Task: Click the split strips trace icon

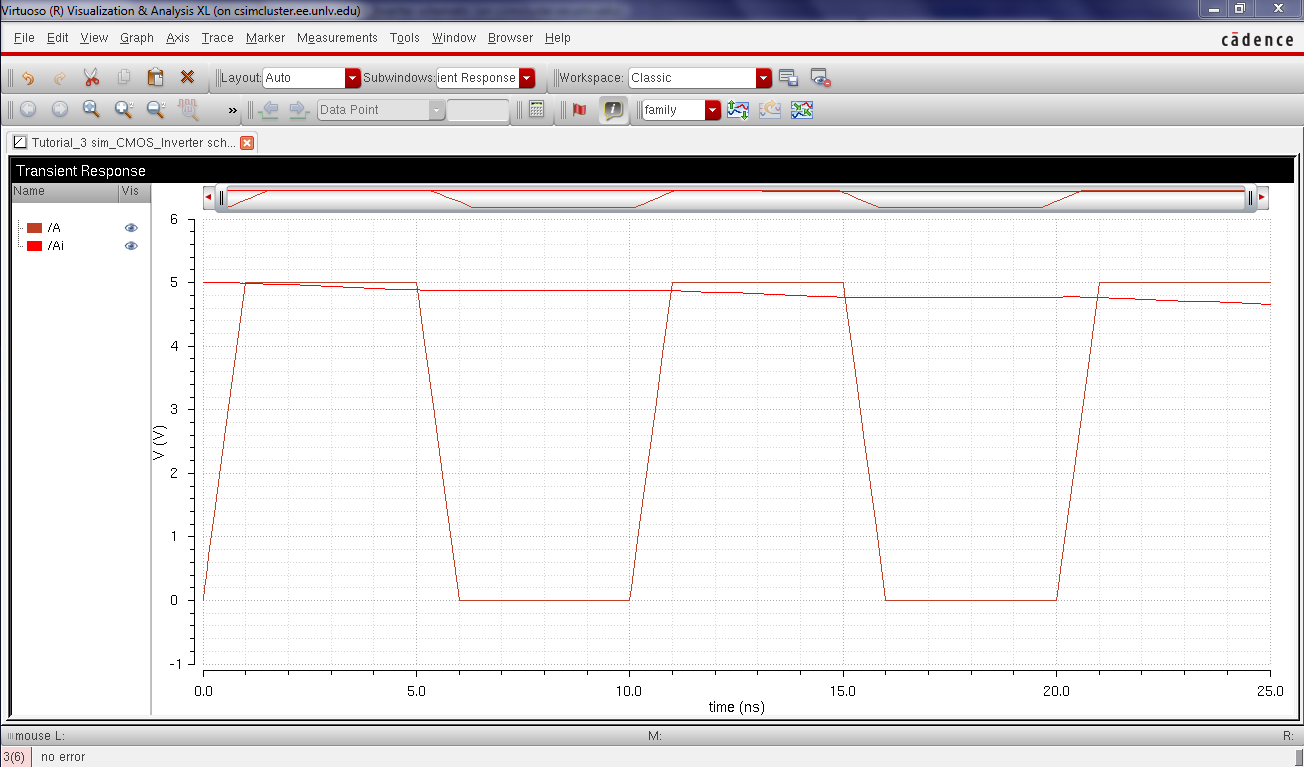Action: 738,110
